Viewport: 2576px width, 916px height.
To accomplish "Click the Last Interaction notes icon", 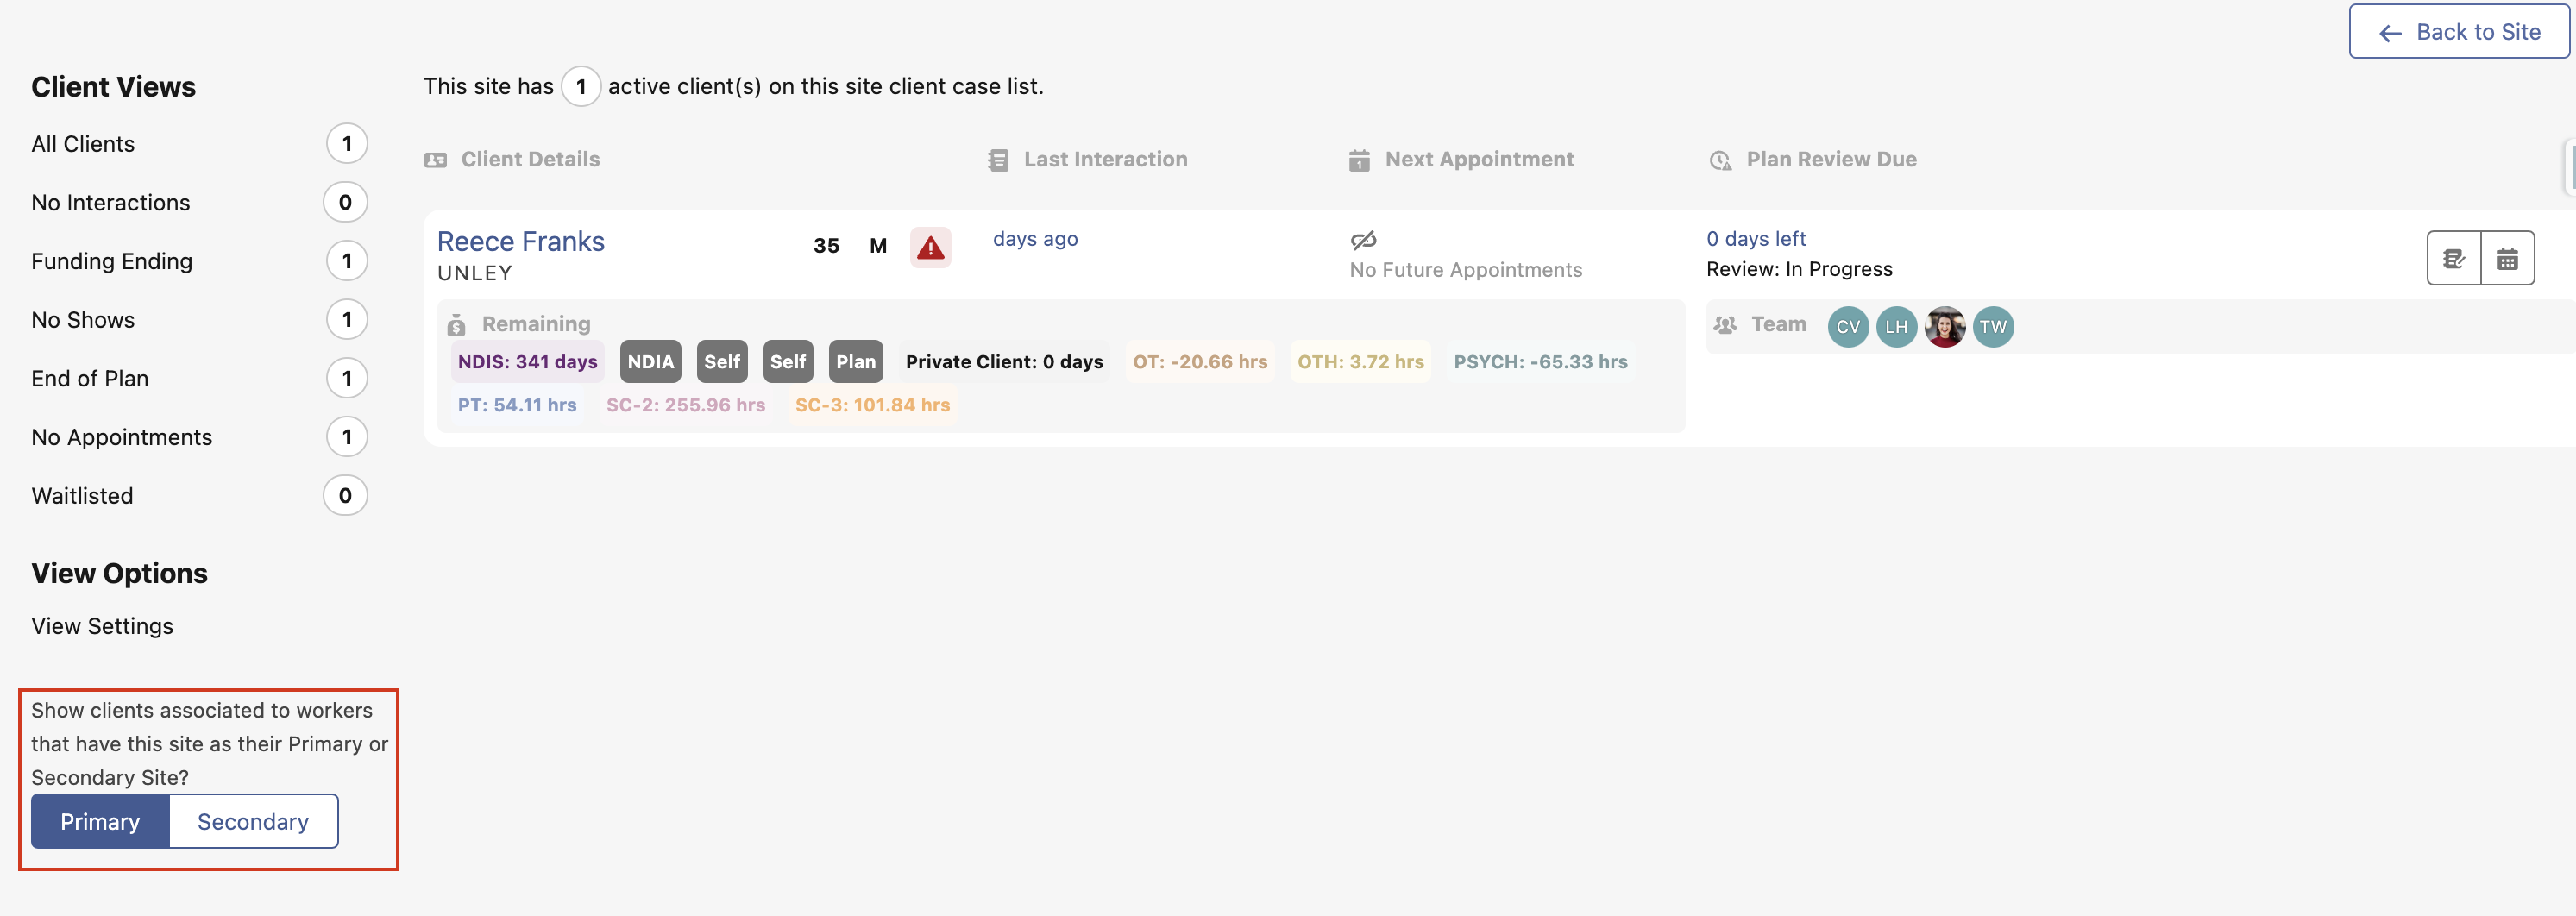I will [x=997, y=158].
